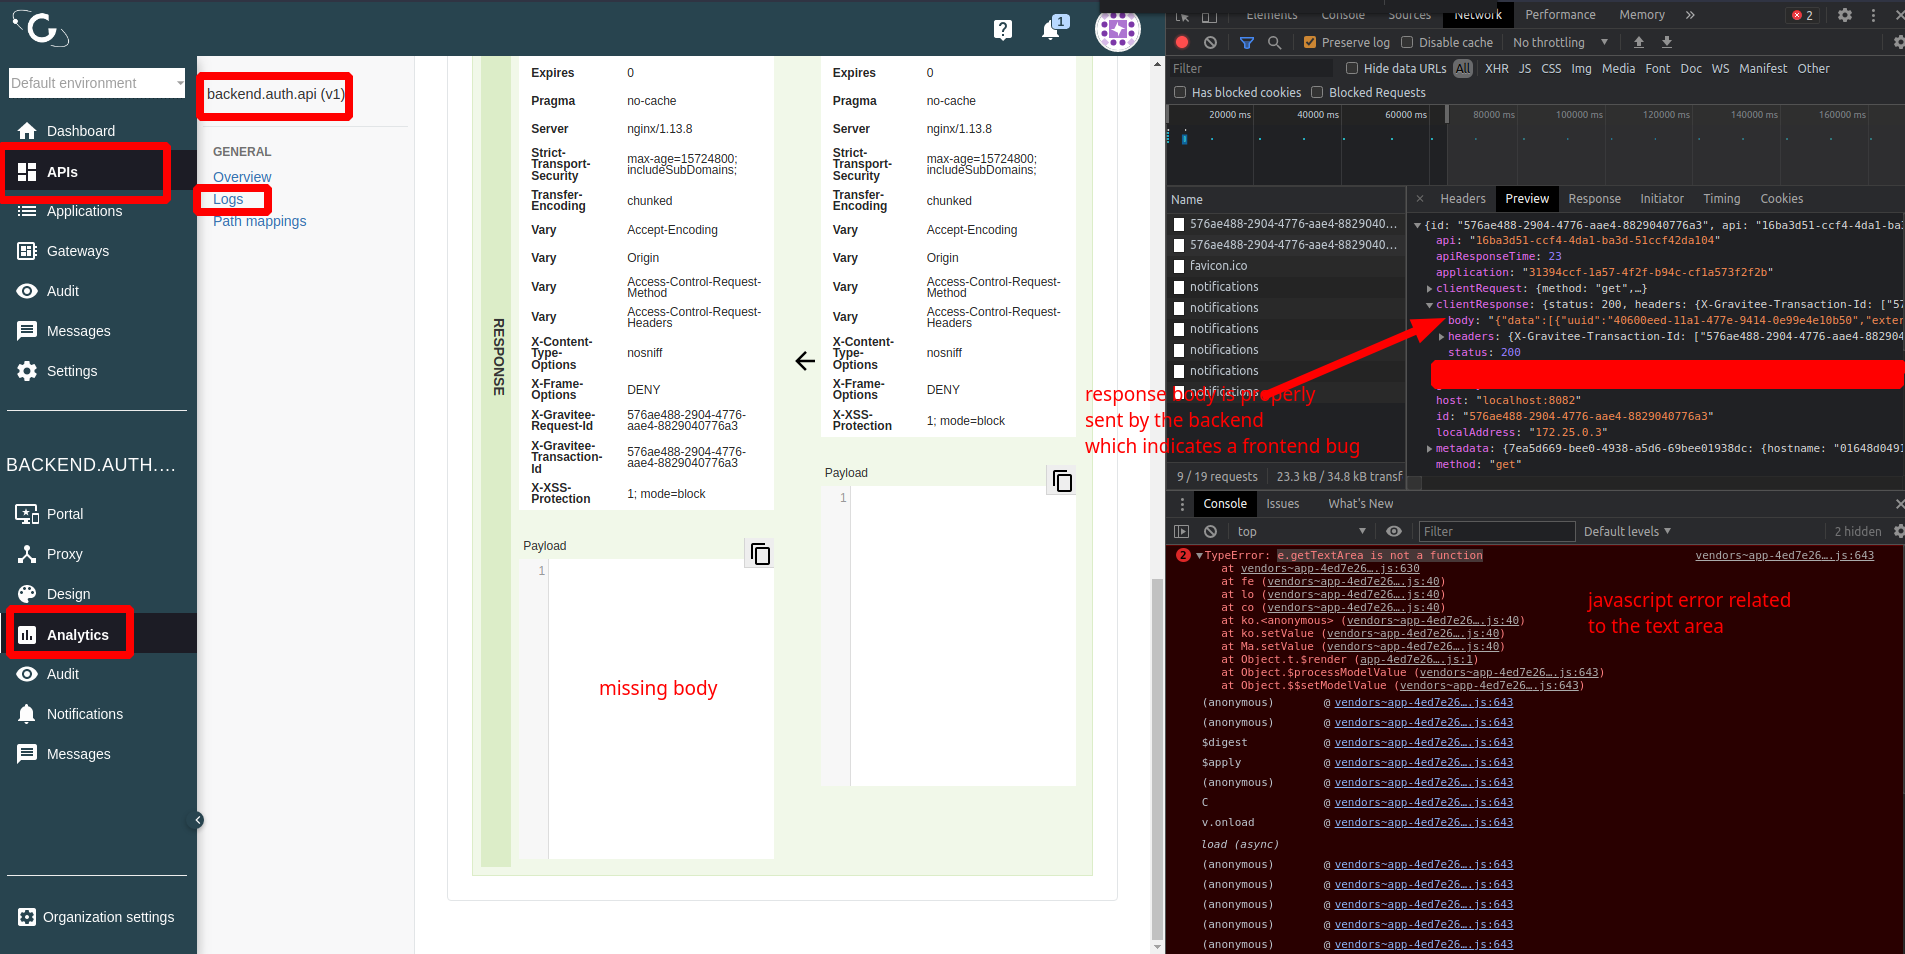Open the Path mappings link
1905x954 pixels.
pyautogui.click(x=259, y=221)
